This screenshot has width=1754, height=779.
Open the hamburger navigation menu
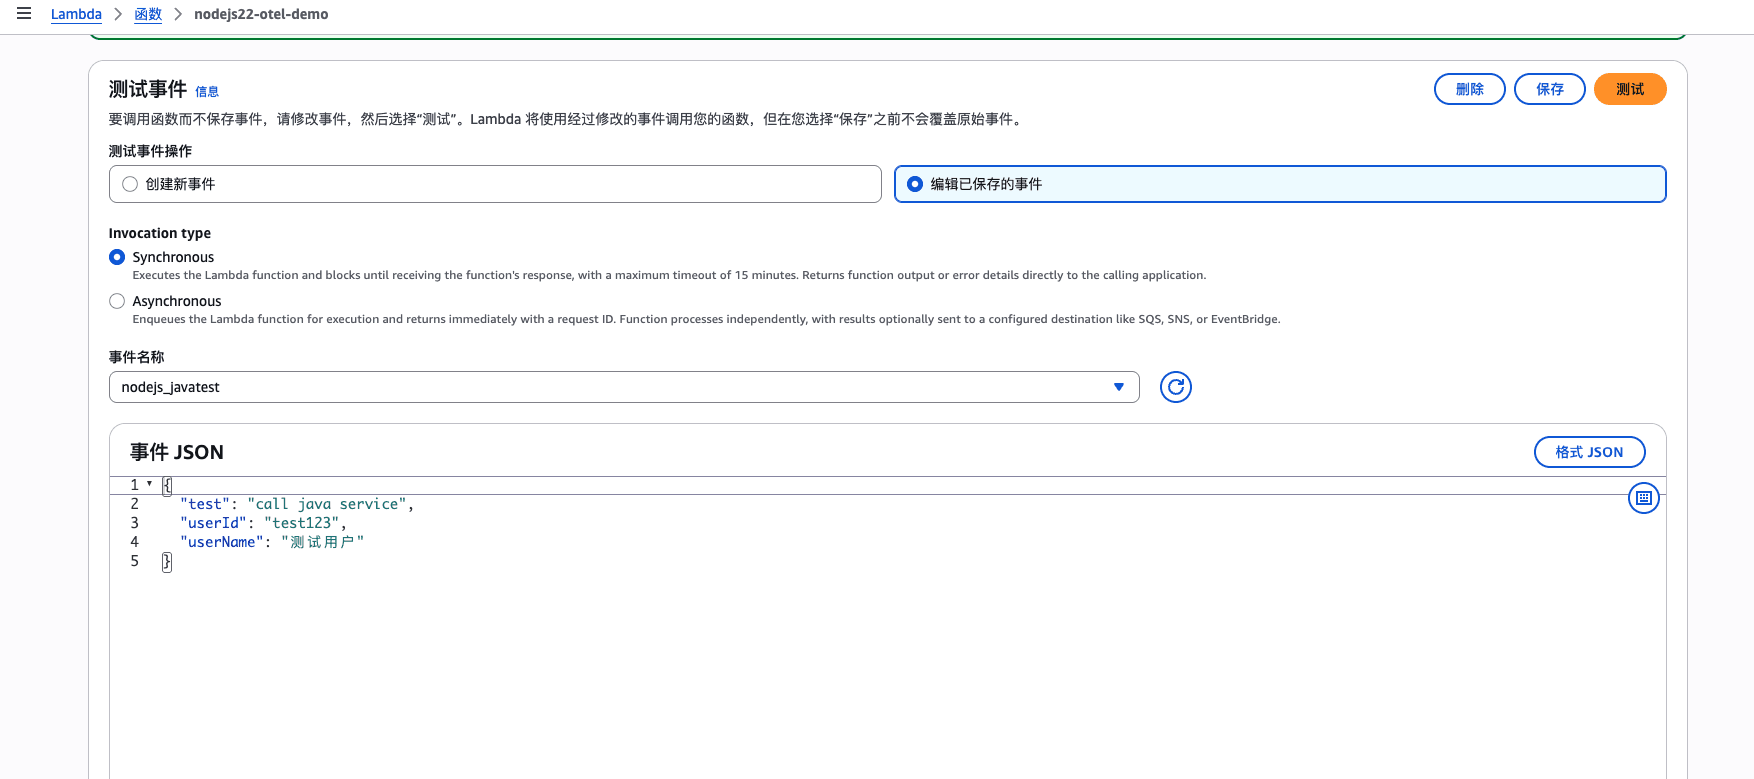[24, 14]
